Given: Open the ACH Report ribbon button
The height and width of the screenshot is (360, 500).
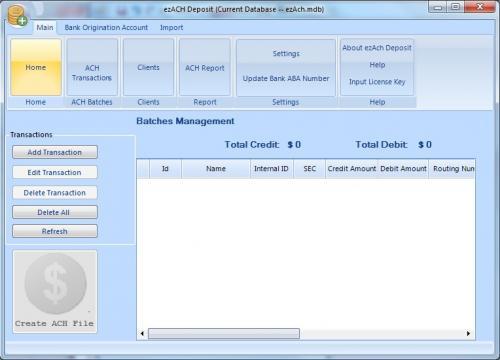Looking at the screenshot, I should click(x=205, y=67).
